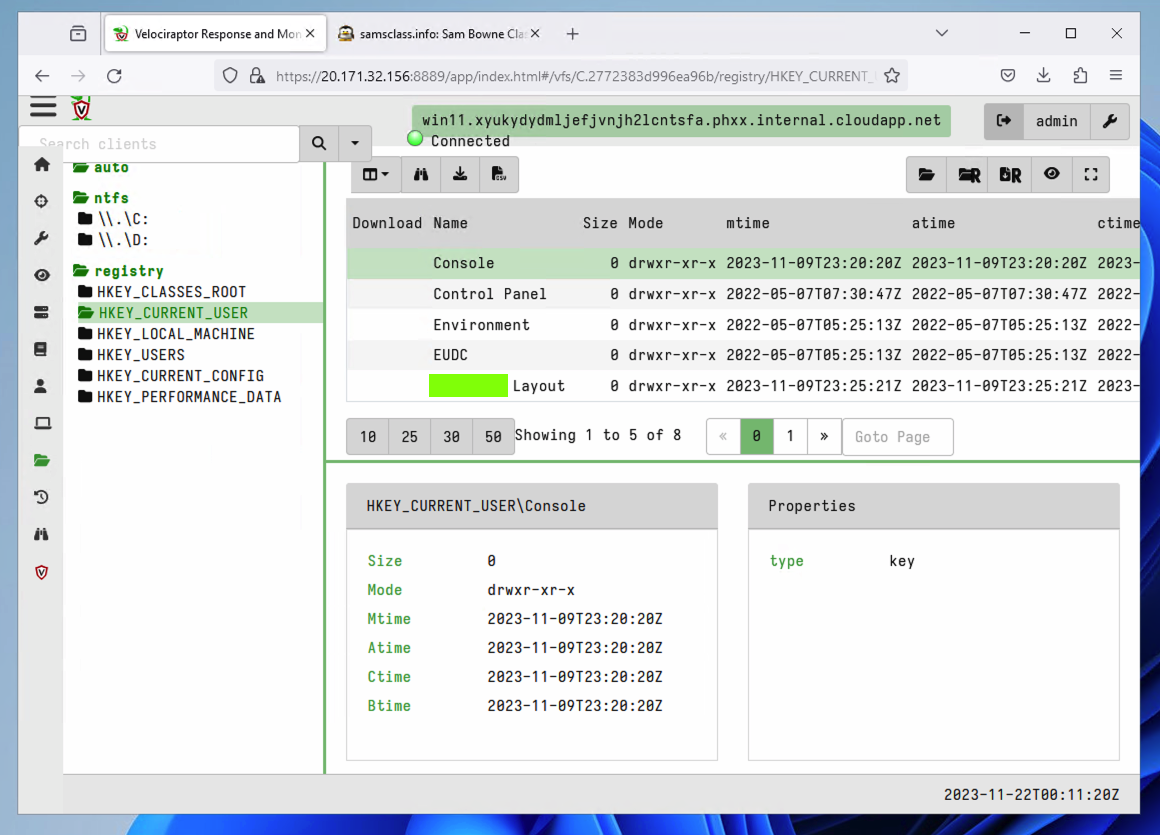Open user settings wrench icon
Image resolution: width=1160 pixels, height=835 pixels.
click(1110, 121)
